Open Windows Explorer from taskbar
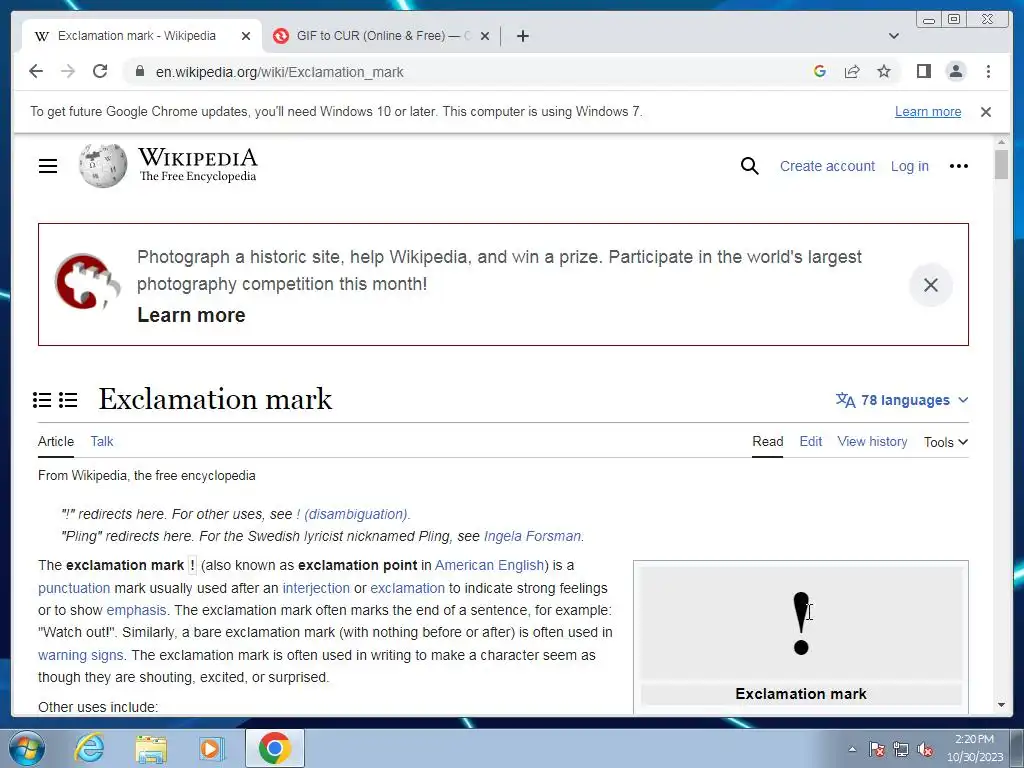Screen dimensions: 1024x768 (151, 748)
